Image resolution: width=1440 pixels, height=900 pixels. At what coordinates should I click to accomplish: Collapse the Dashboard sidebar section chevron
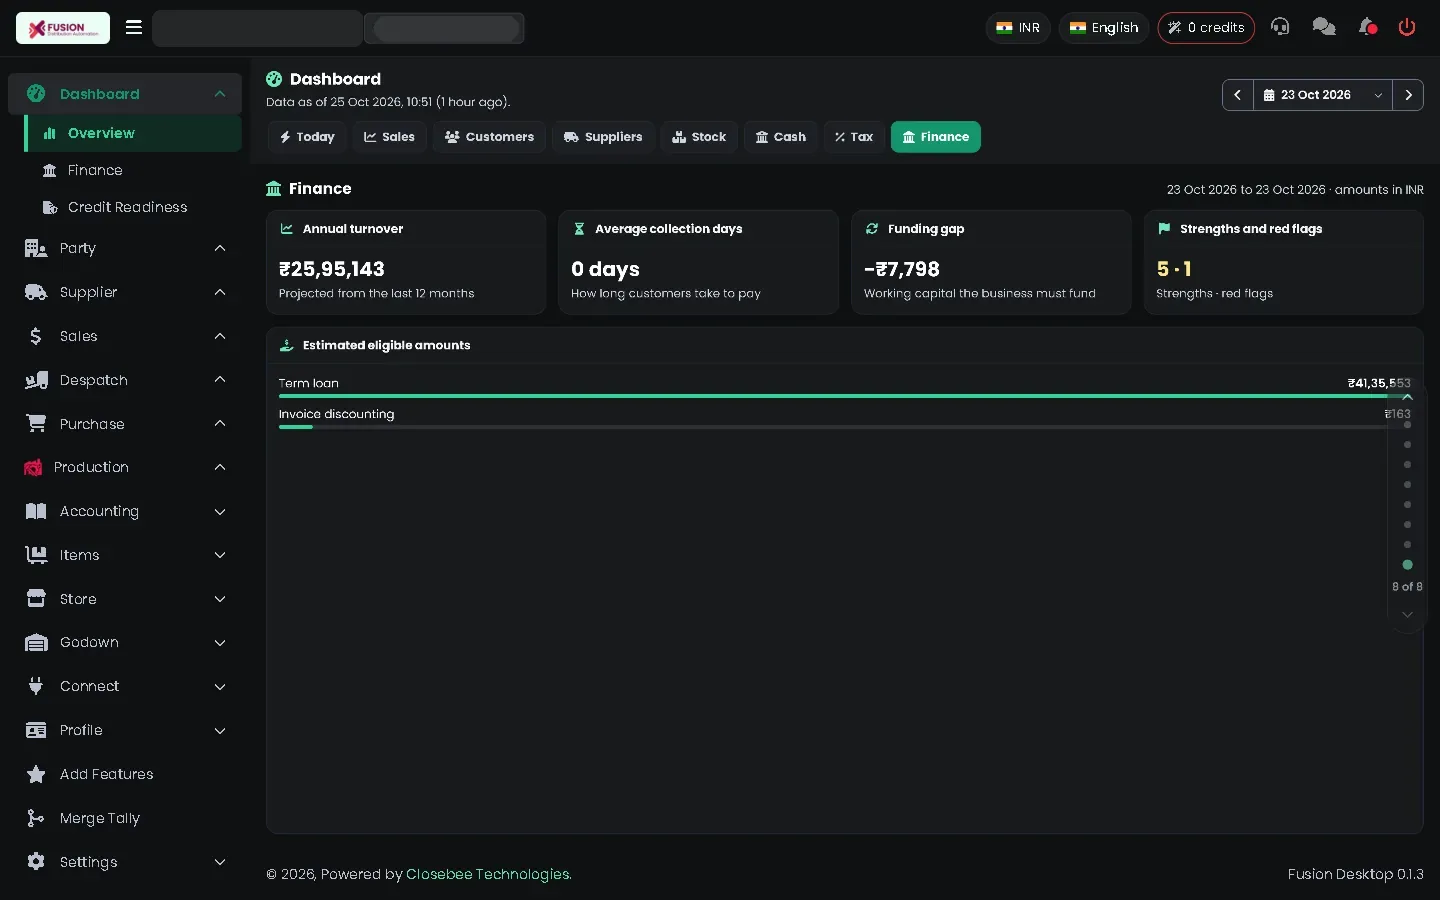pyautogui.click(x=220, y=94)
